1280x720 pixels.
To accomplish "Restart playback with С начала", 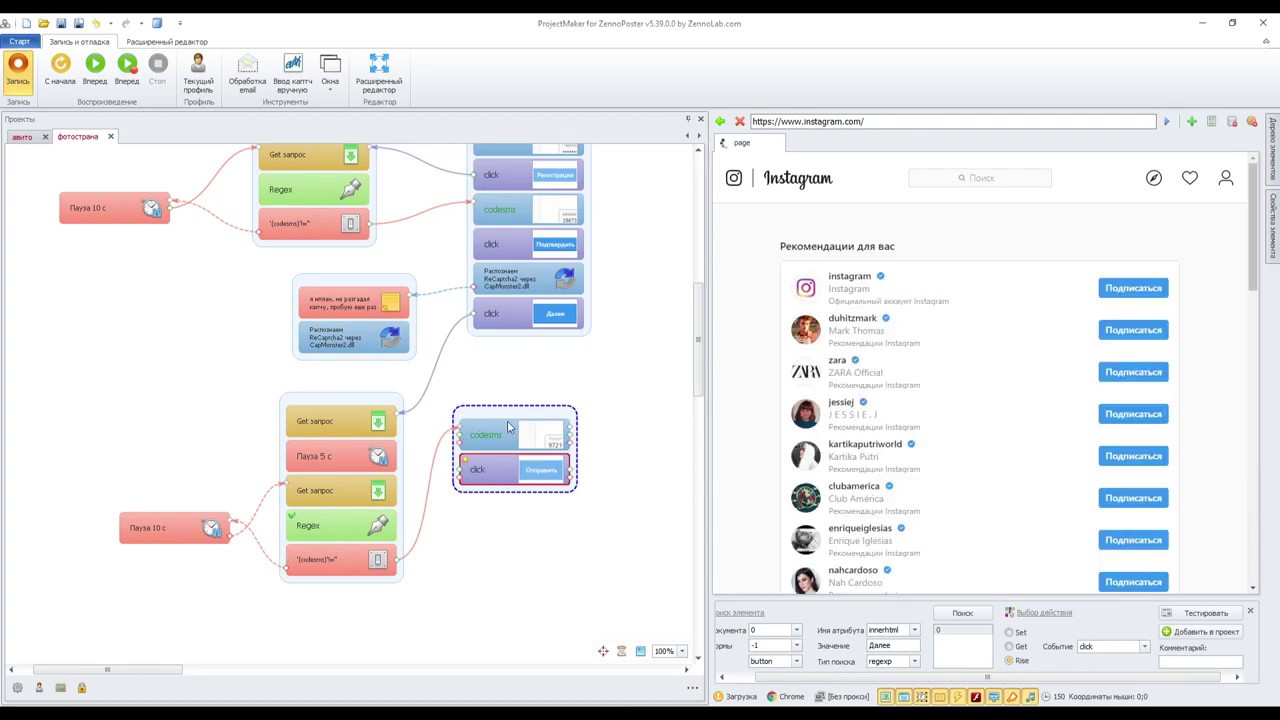I will pos(60,69).
